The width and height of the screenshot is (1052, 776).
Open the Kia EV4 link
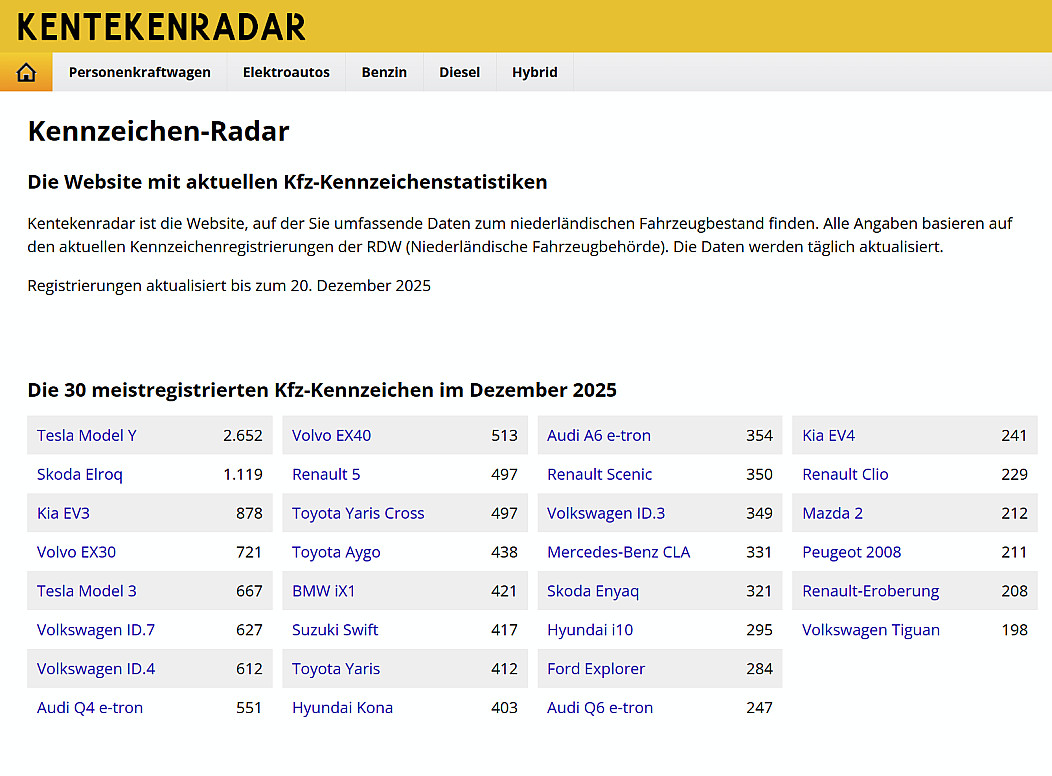829,436
